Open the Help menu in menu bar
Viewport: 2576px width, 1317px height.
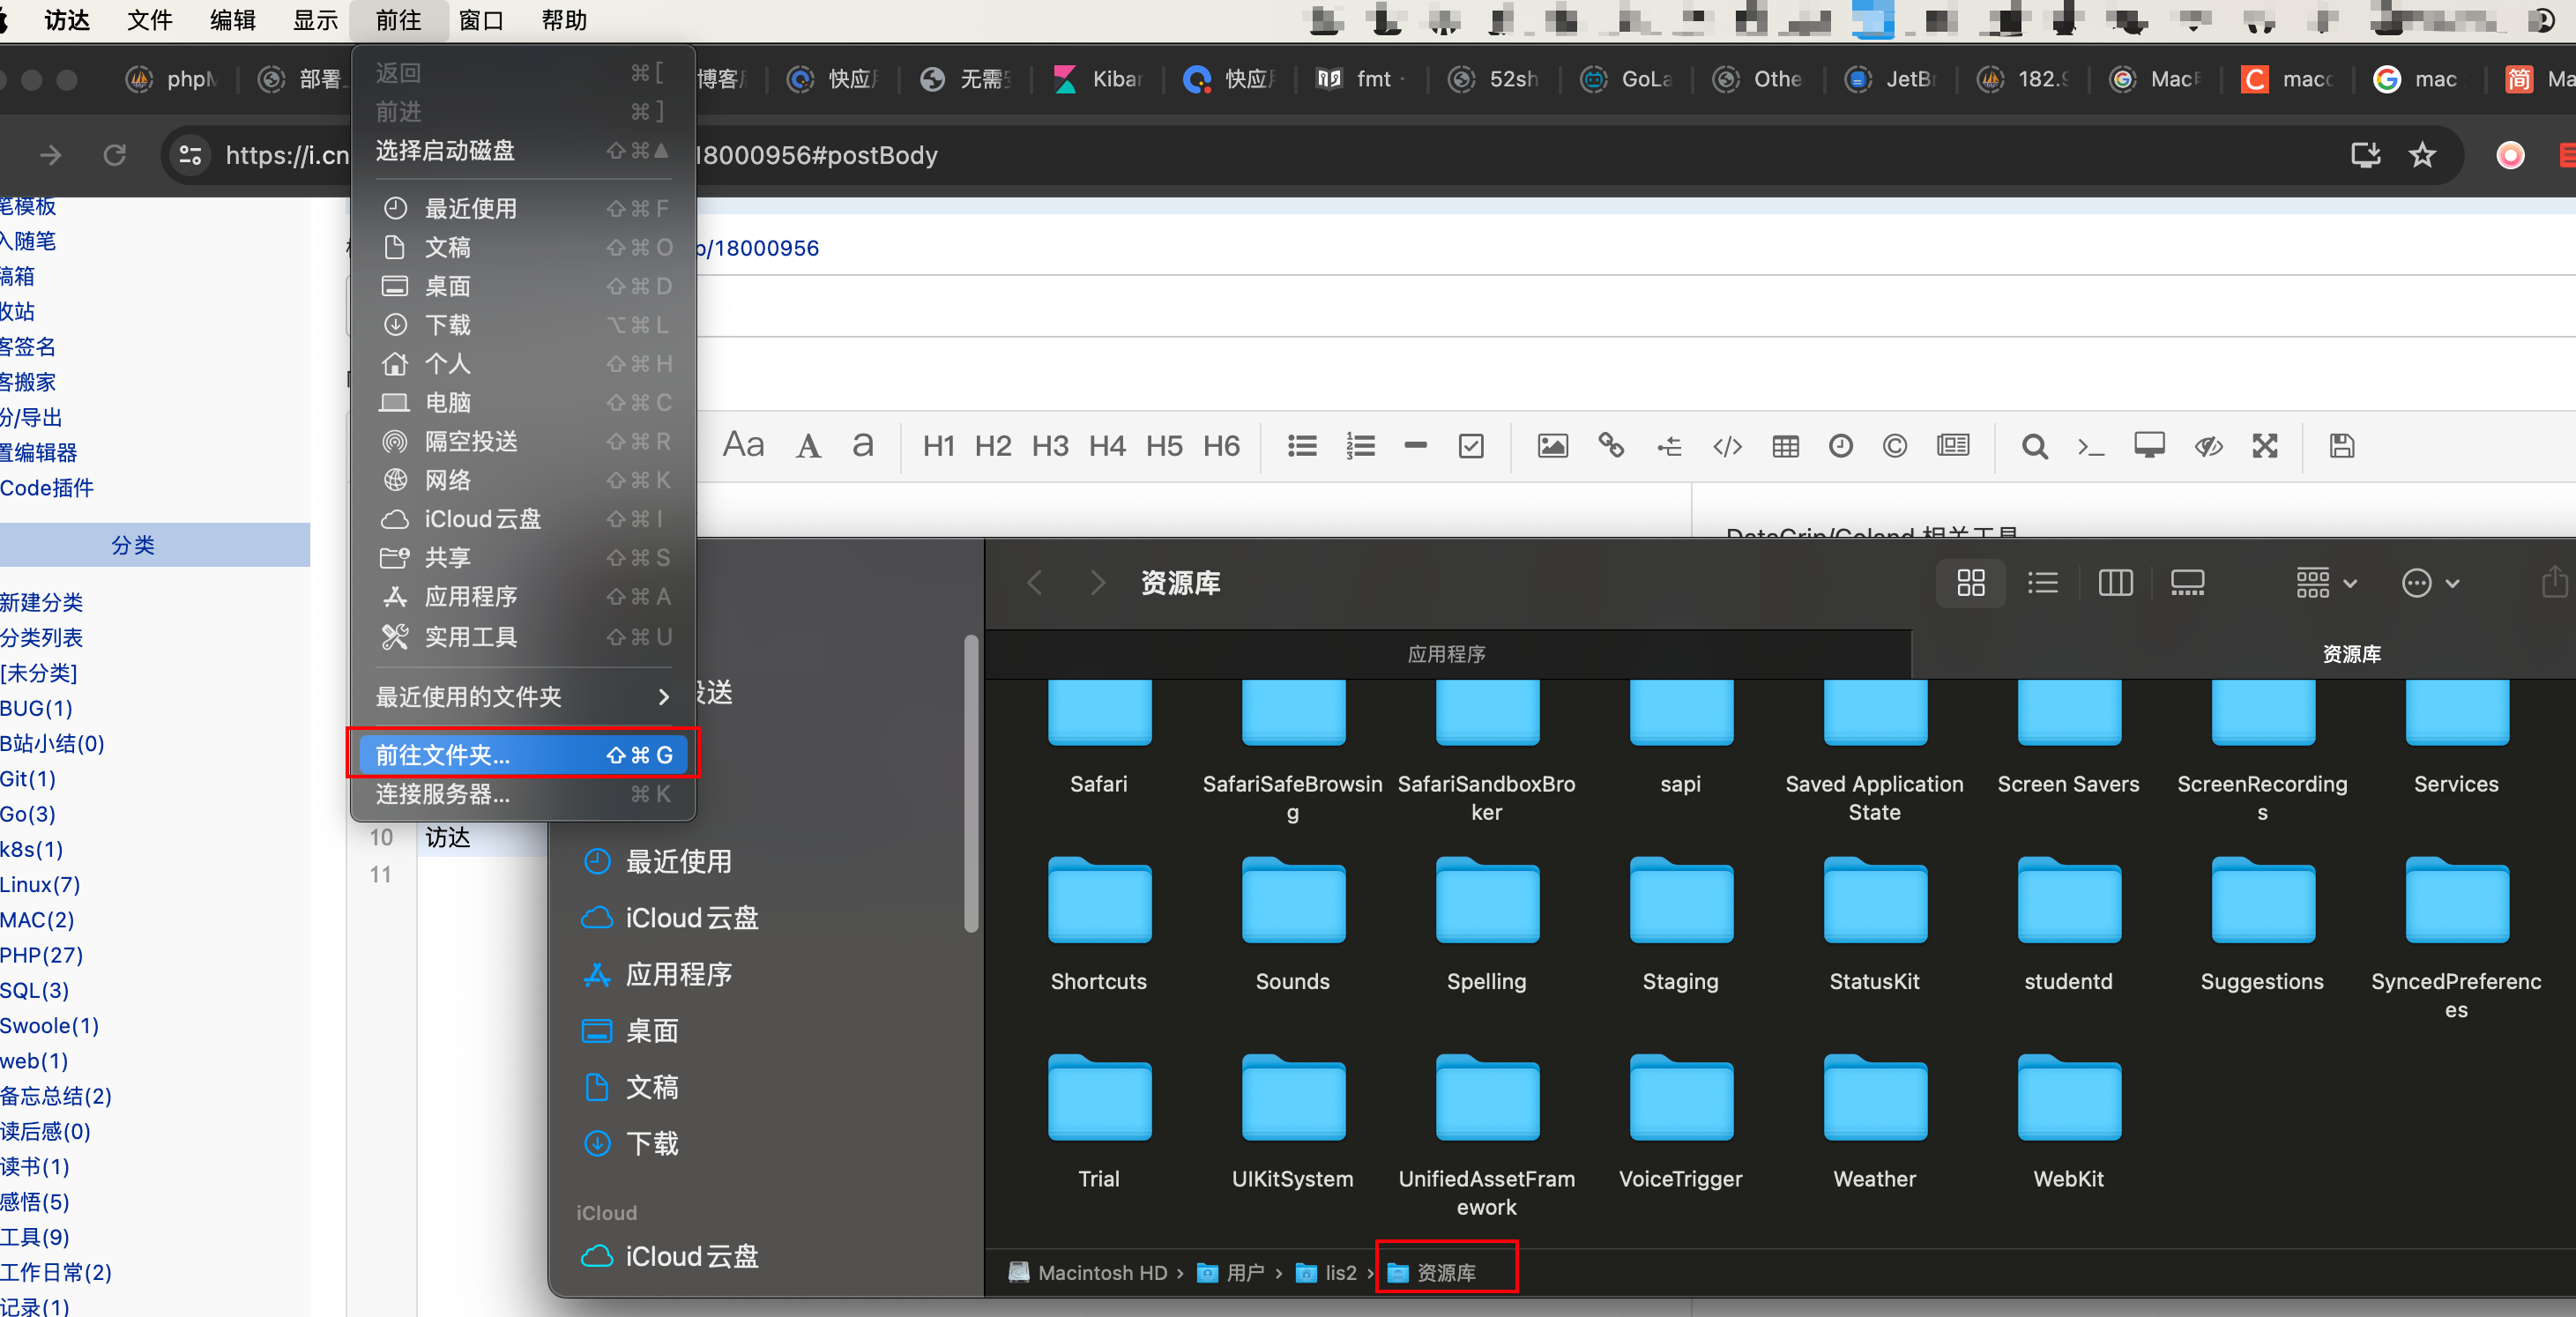coord(564,20)
